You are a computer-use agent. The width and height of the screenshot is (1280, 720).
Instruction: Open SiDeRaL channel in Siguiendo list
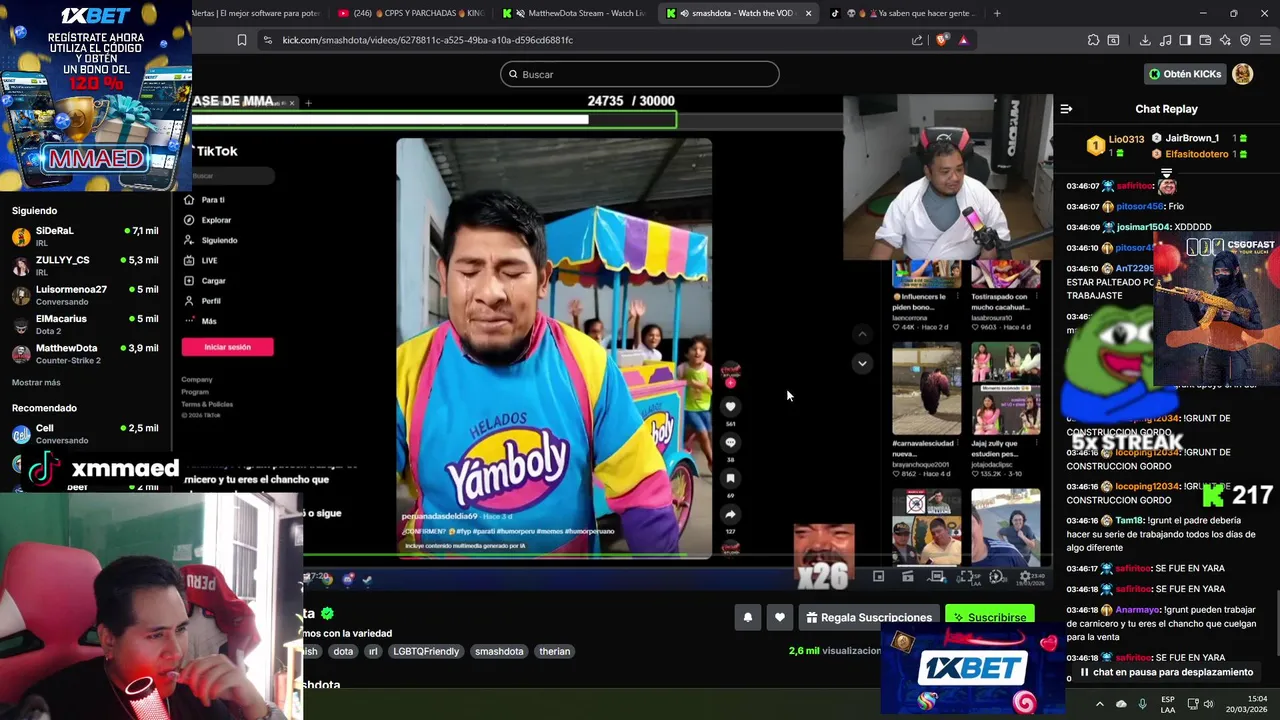click(85, 236)
